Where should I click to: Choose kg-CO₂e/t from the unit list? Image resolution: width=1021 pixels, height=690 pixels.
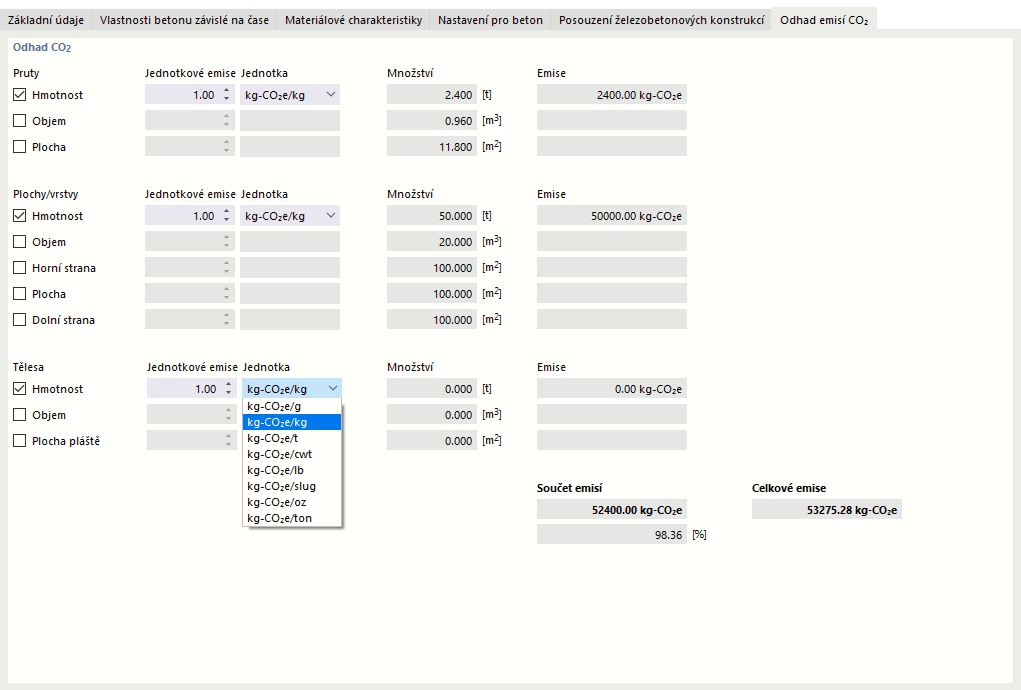coord(292,438)
